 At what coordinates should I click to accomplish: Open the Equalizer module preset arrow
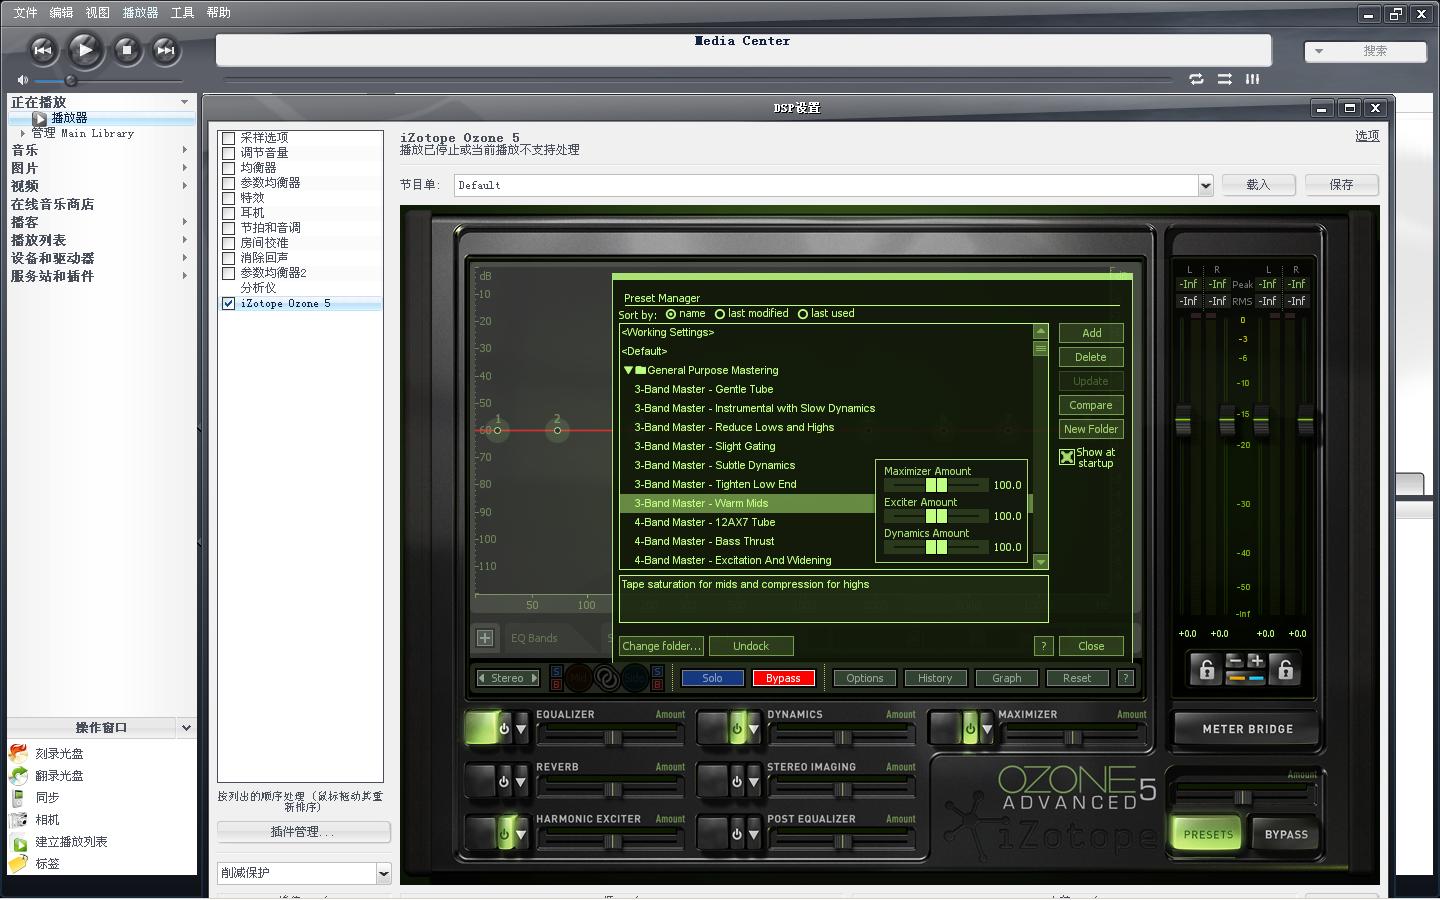pos(521,729)
